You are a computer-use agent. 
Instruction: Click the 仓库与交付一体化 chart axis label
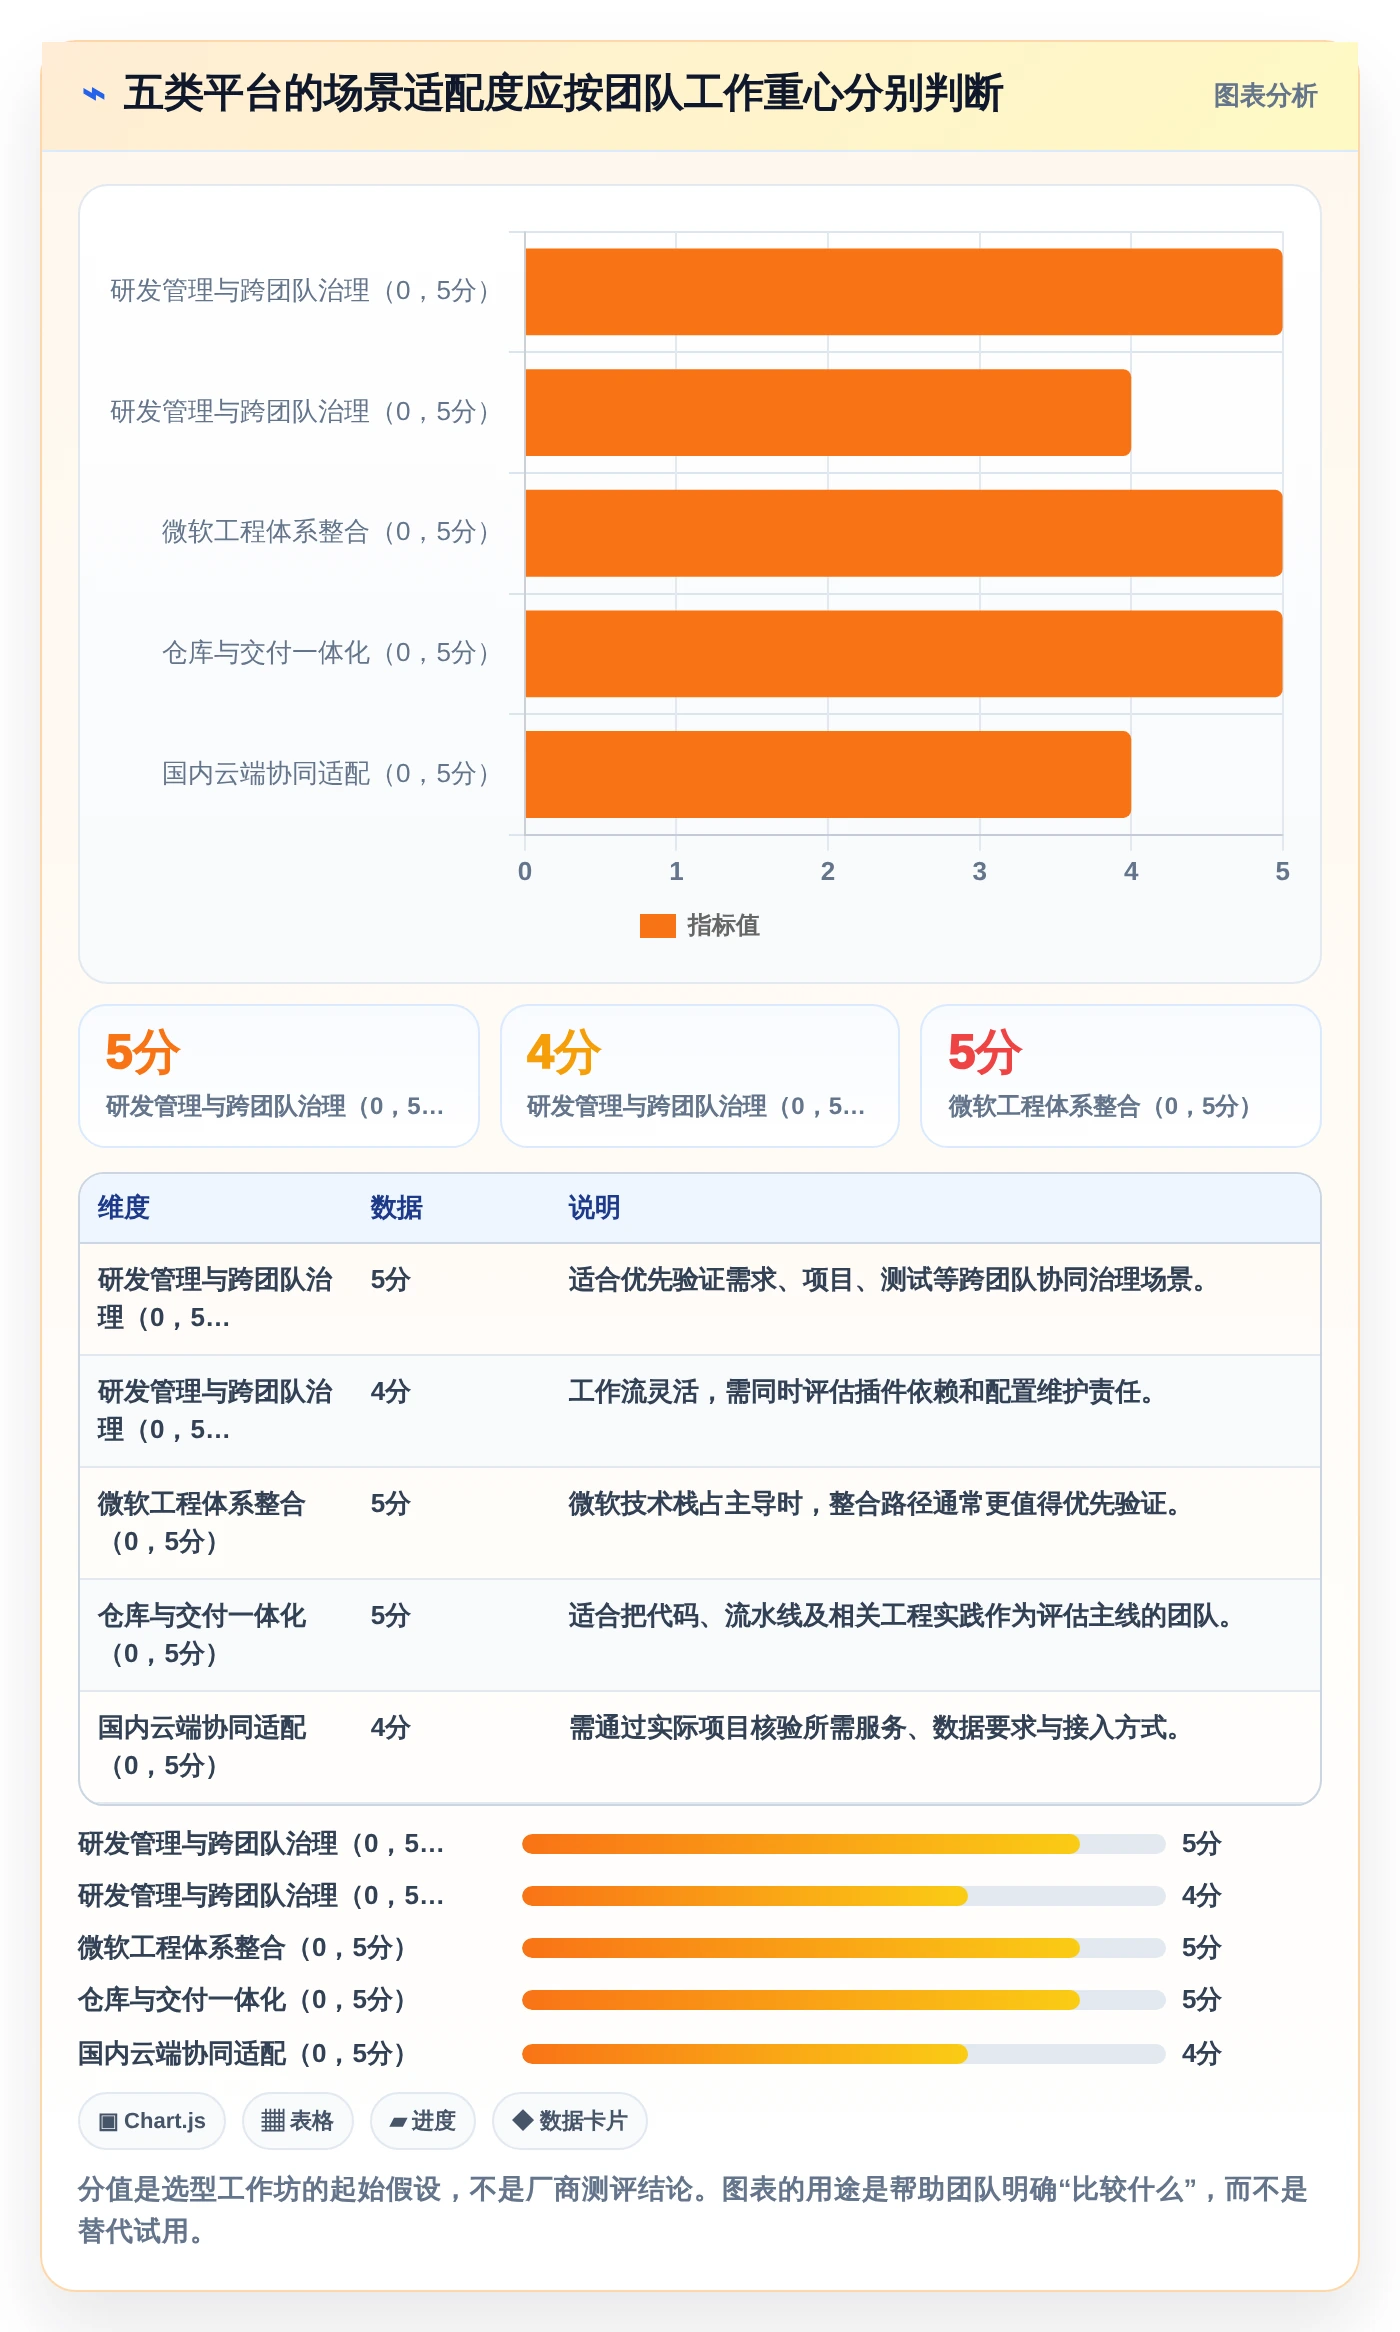click(x=327, y=653)
